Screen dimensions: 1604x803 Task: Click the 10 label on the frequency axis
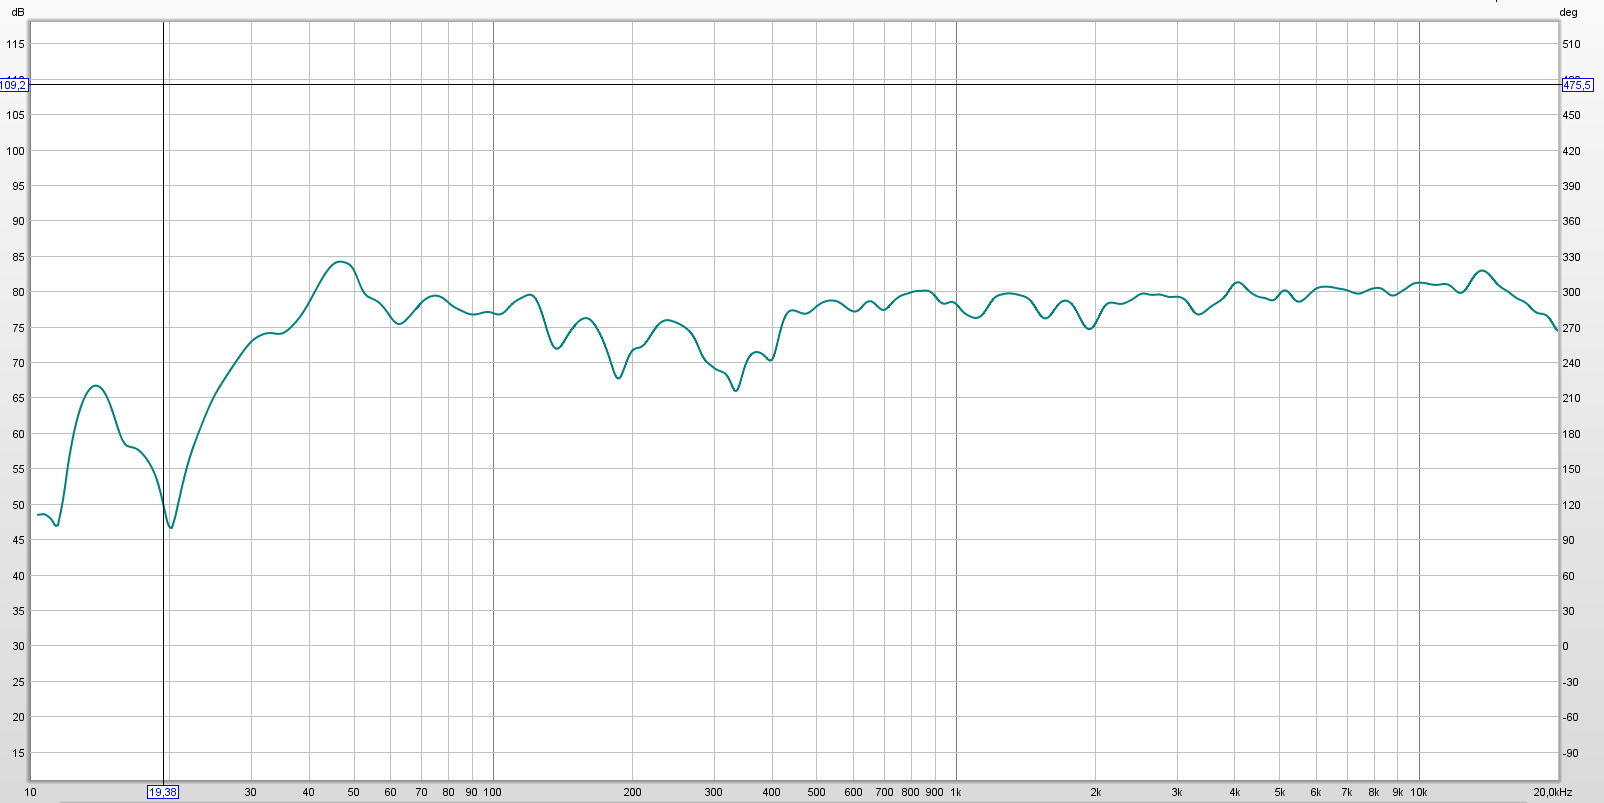(31, 792)
